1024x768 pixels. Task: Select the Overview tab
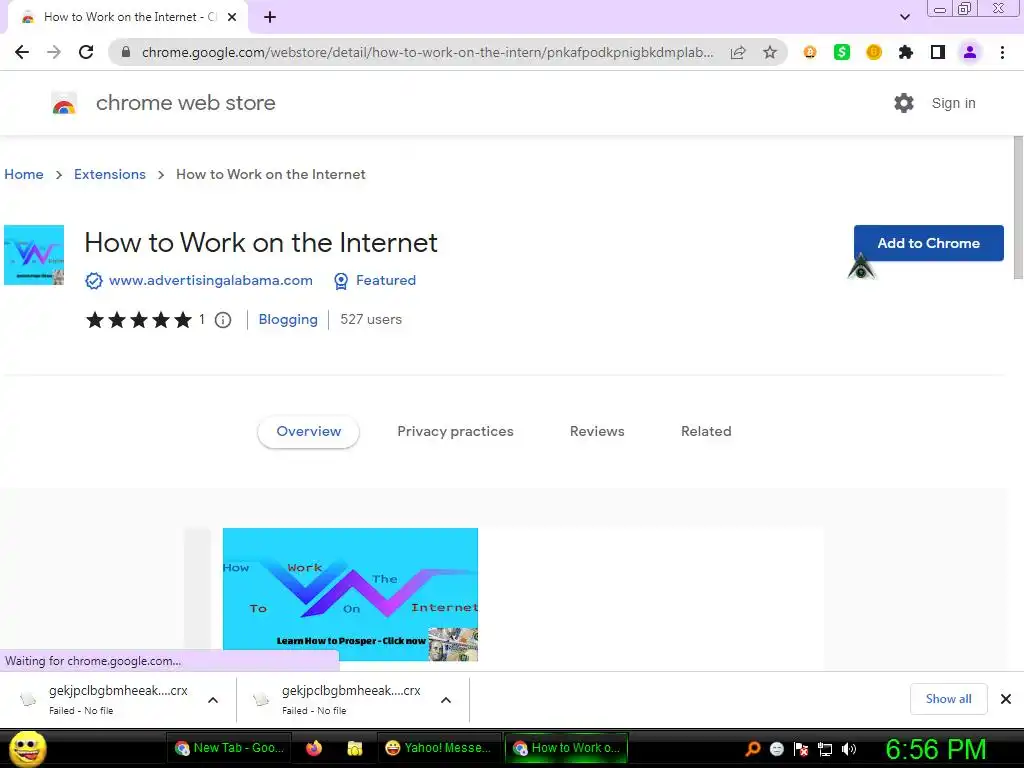pyautogui.click(x=308, y=432)
